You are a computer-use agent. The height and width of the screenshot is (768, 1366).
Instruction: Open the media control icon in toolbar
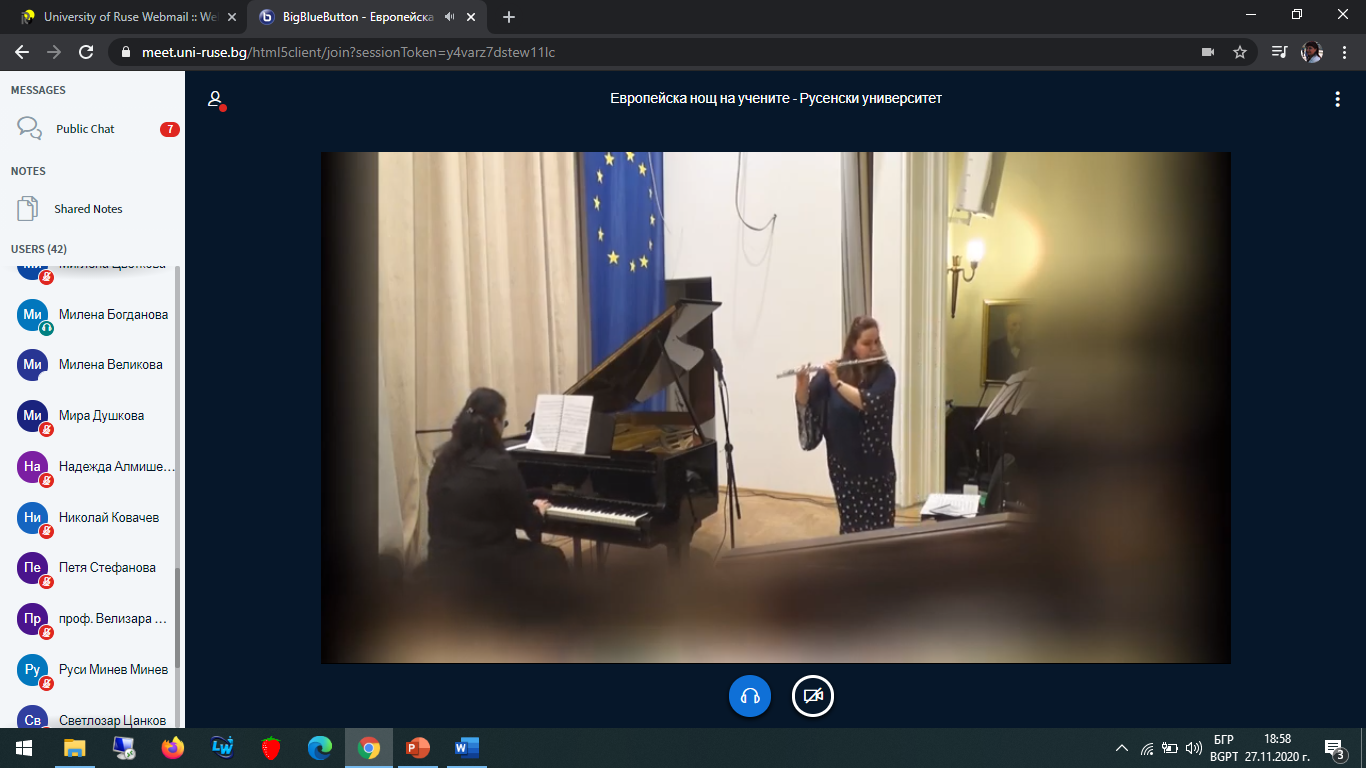1279,52
